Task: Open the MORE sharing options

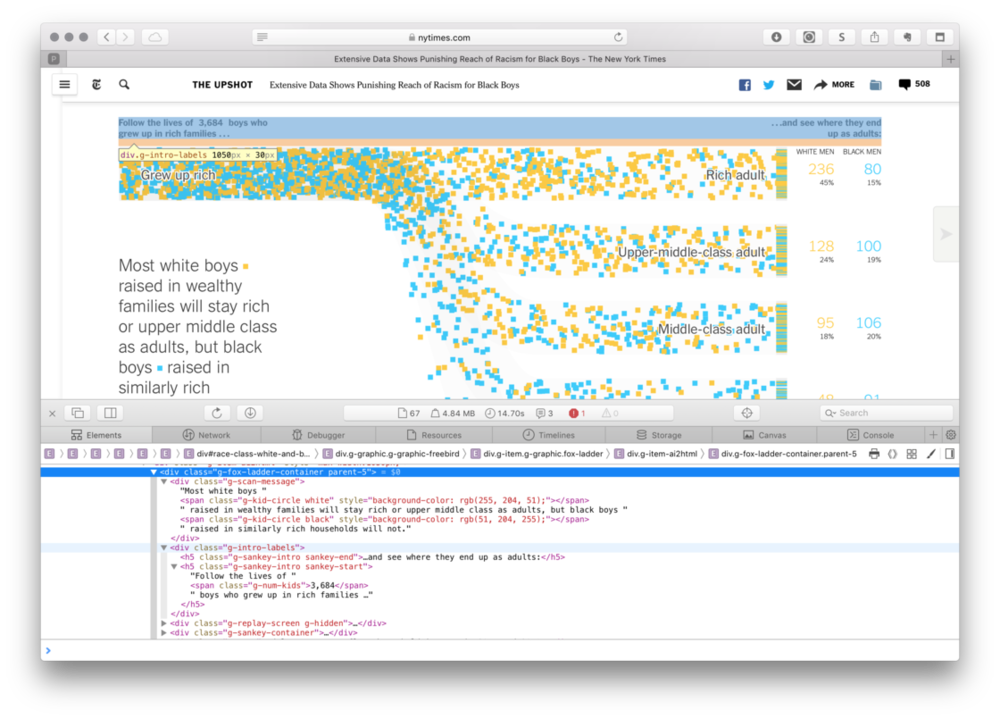Action: 834,84
